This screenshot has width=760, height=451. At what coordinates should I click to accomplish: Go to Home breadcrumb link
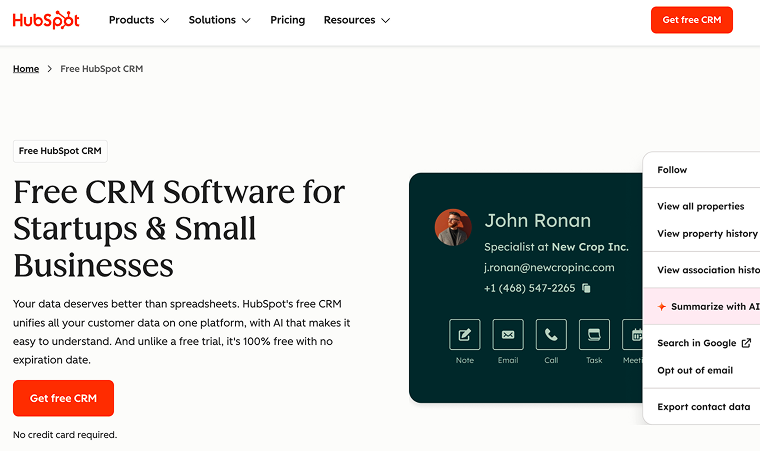coord(26,69)
